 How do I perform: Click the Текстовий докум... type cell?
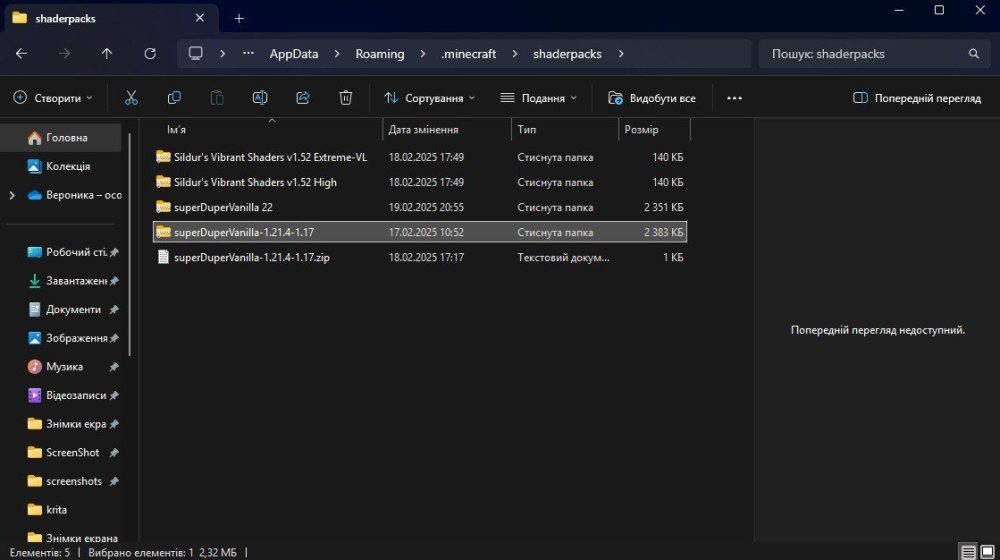(563, 257)
